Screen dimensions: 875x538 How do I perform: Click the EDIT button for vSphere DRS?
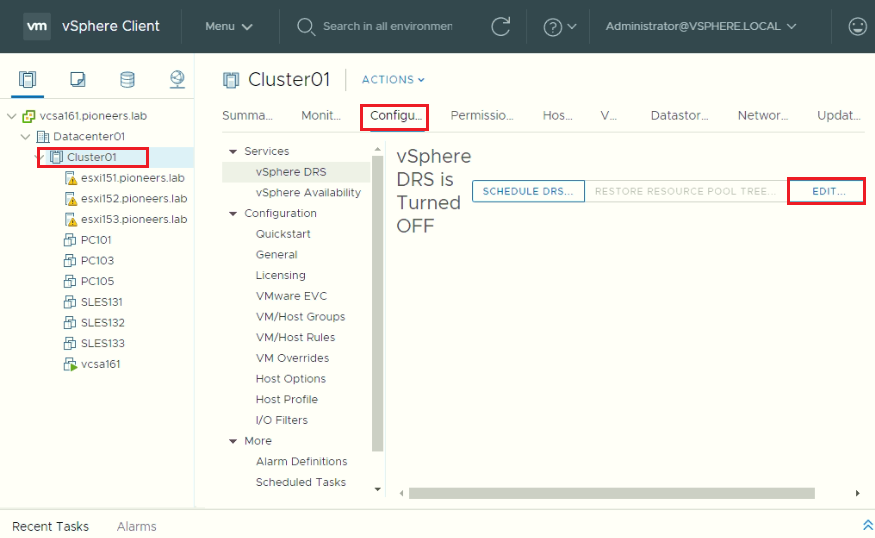tap(829, 191)
